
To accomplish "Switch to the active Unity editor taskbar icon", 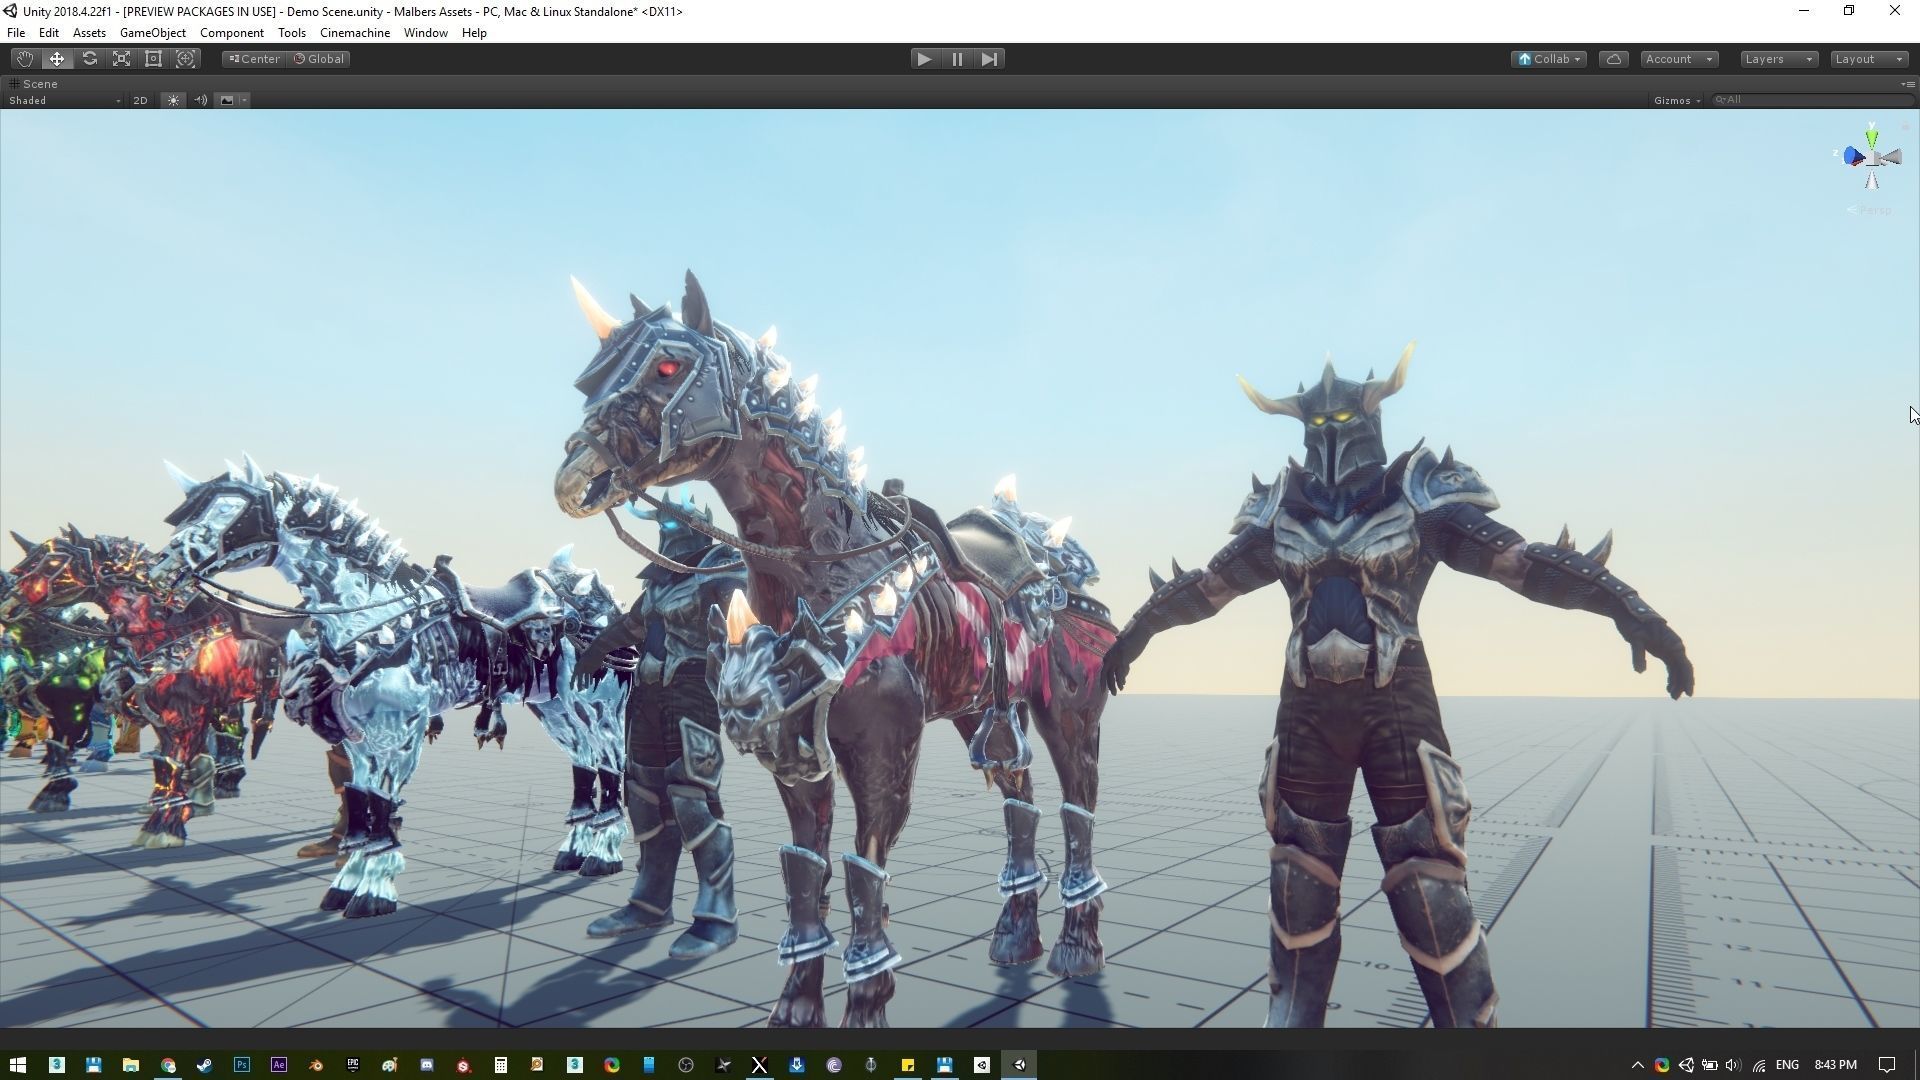I will click(x=1019, y=1065).
